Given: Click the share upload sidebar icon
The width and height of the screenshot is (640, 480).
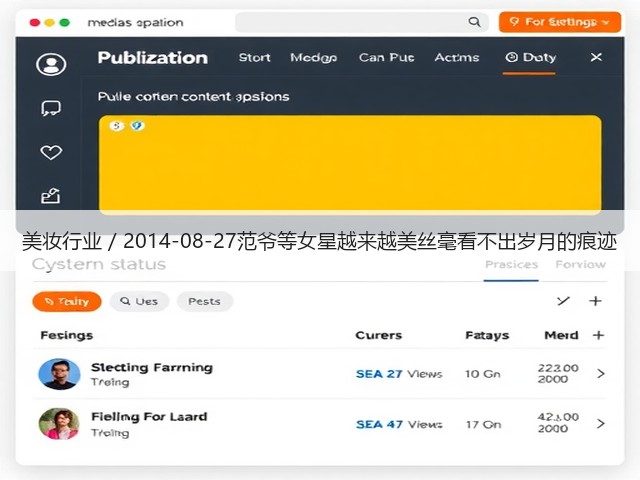Looking at the screenshot, I should (51, 196).
